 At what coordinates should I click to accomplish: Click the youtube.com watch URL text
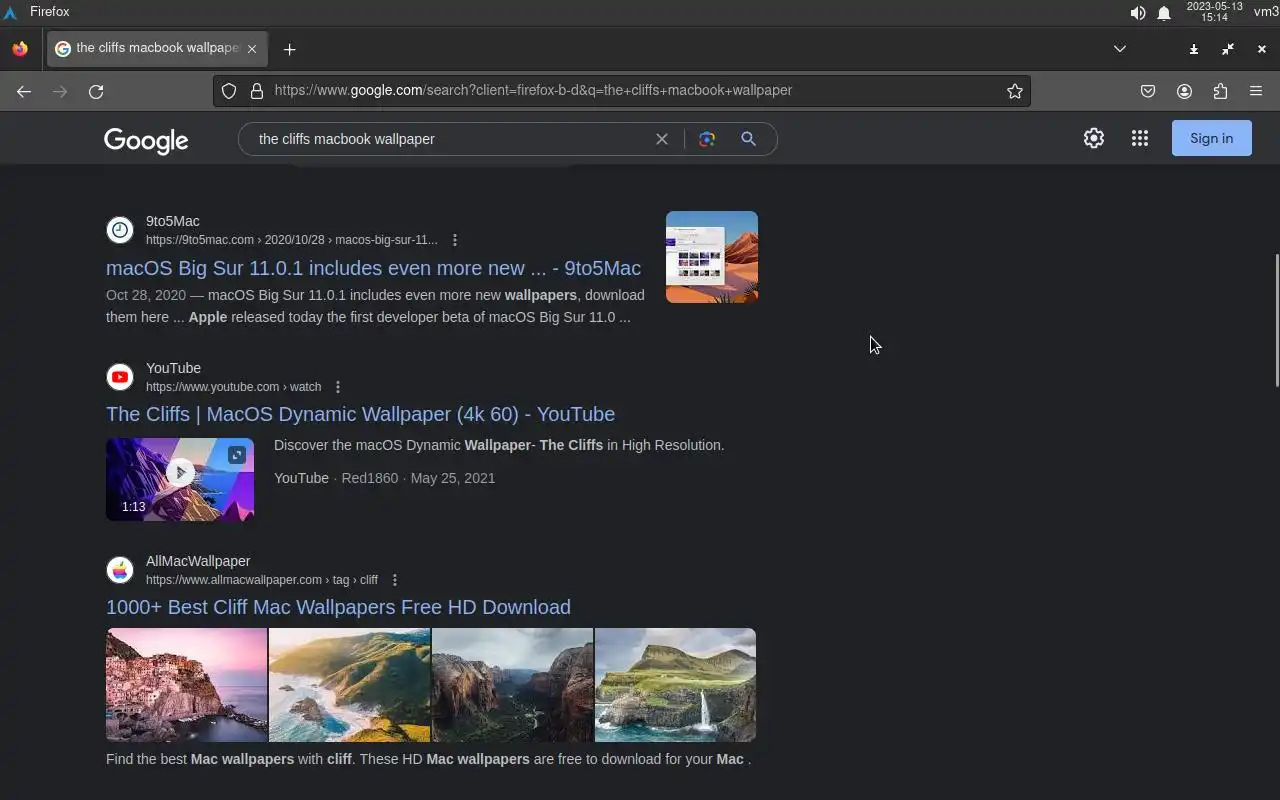tap(234, 387)
